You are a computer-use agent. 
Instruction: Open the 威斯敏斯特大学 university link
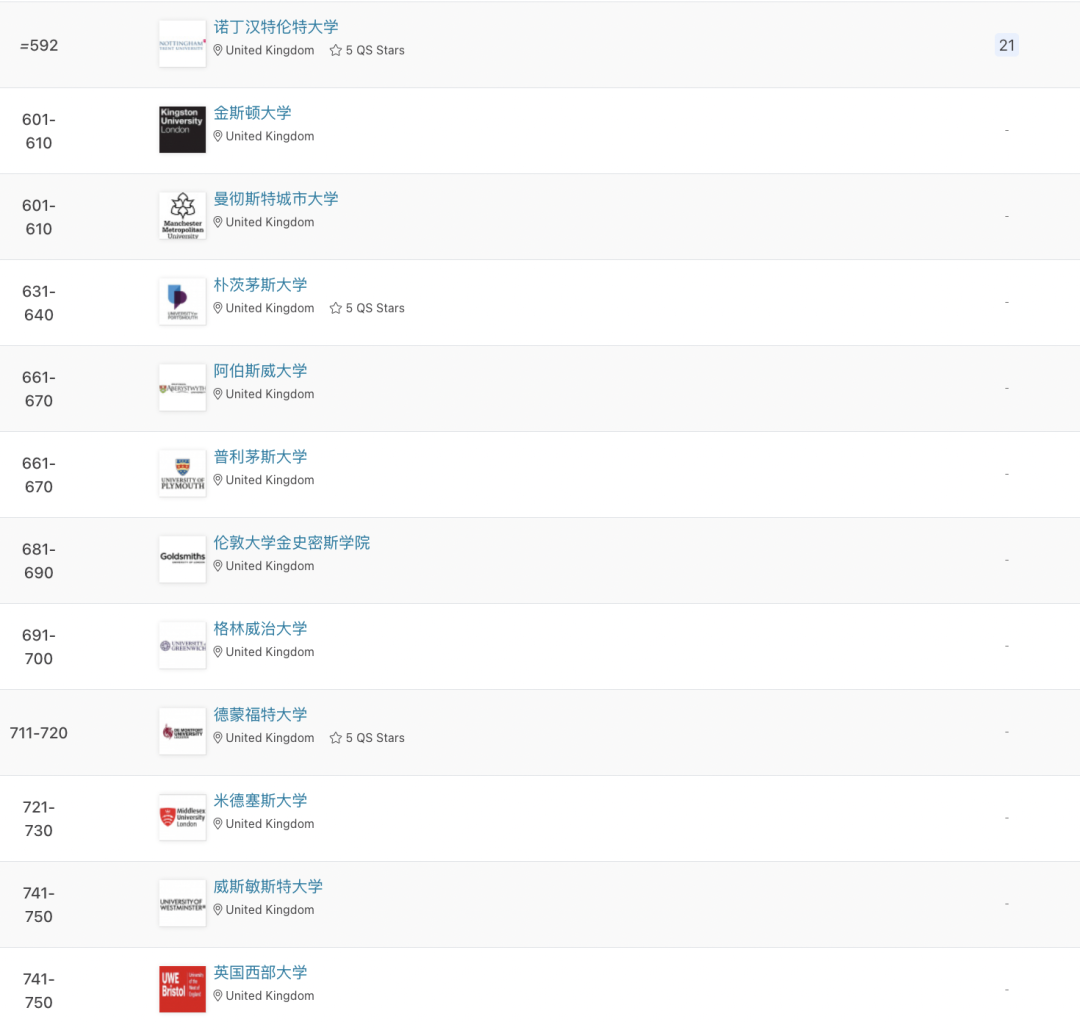coord(268,887)
